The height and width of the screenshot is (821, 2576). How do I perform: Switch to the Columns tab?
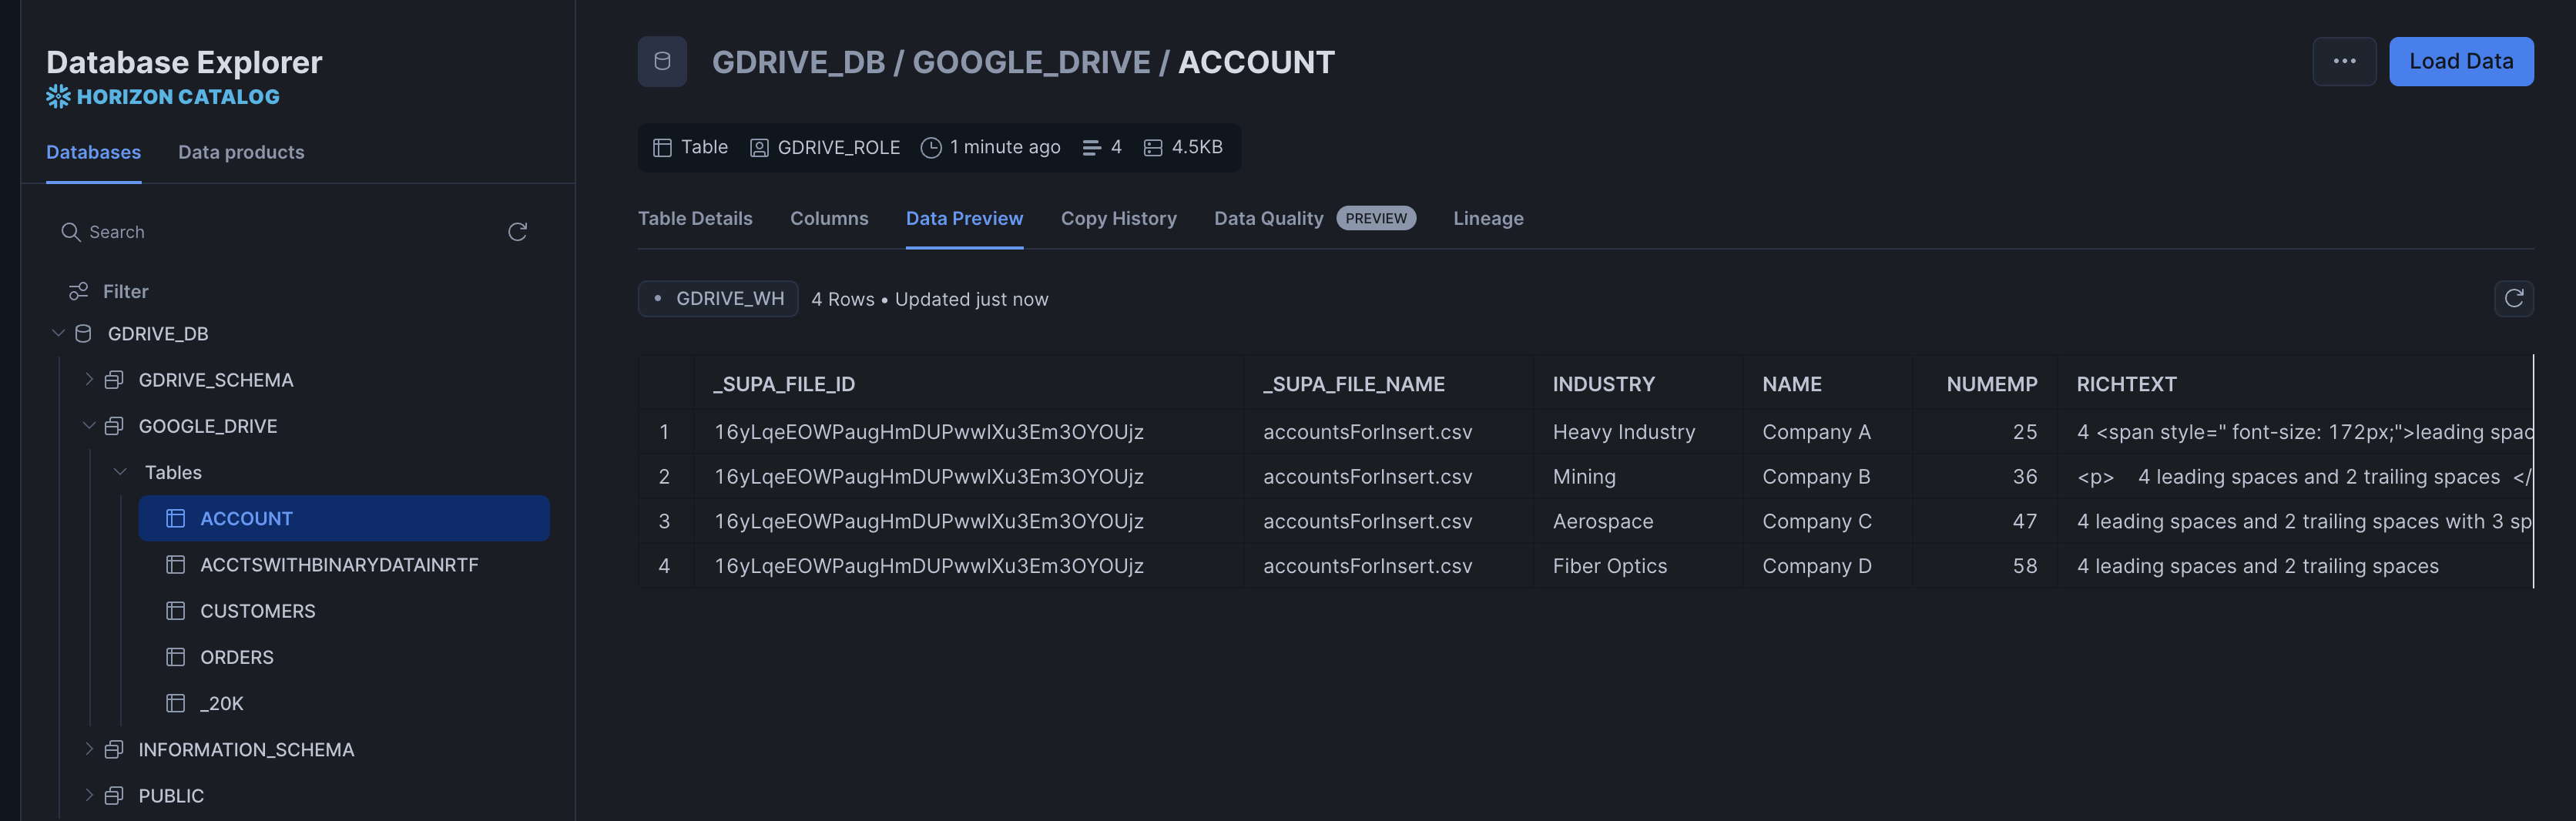[828, 219]
